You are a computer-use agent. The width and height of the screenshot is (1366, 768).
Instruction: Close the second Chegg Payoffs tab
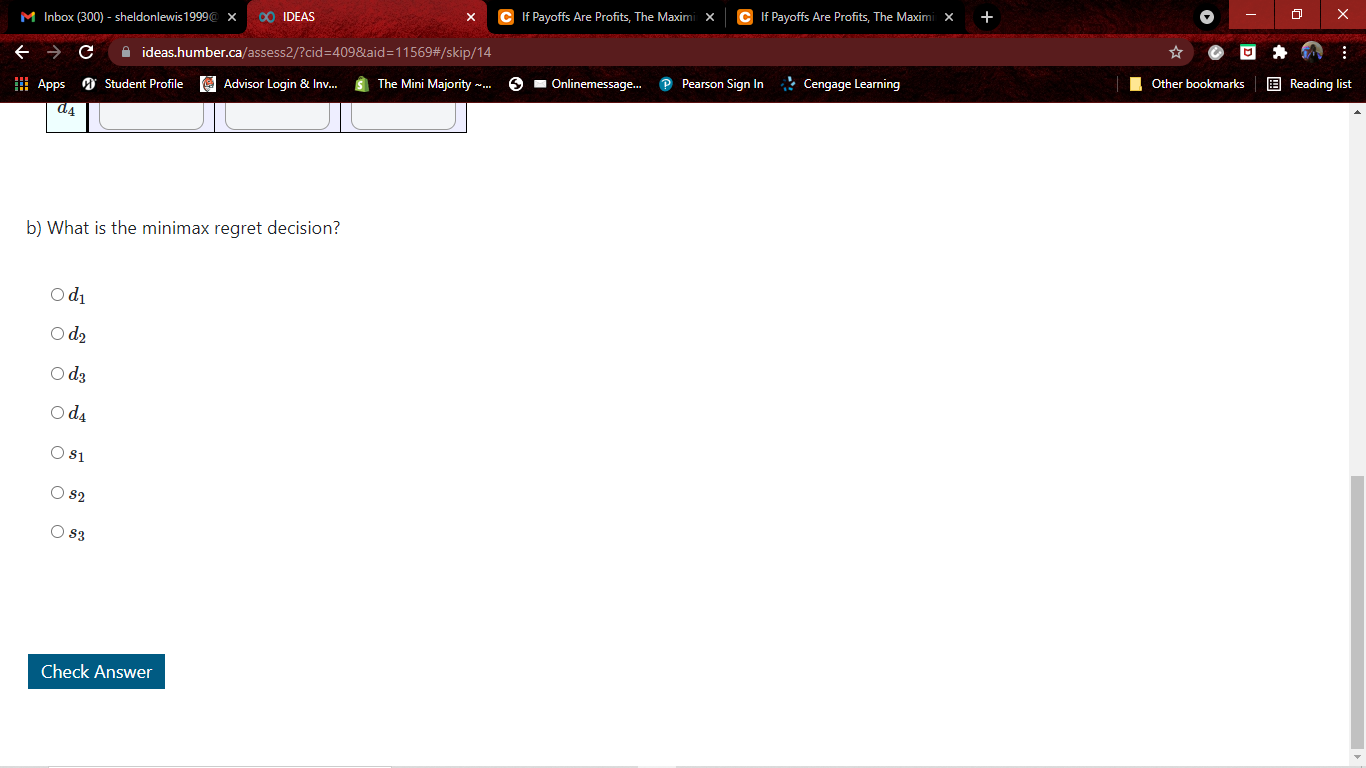click(x=949, y=17)
